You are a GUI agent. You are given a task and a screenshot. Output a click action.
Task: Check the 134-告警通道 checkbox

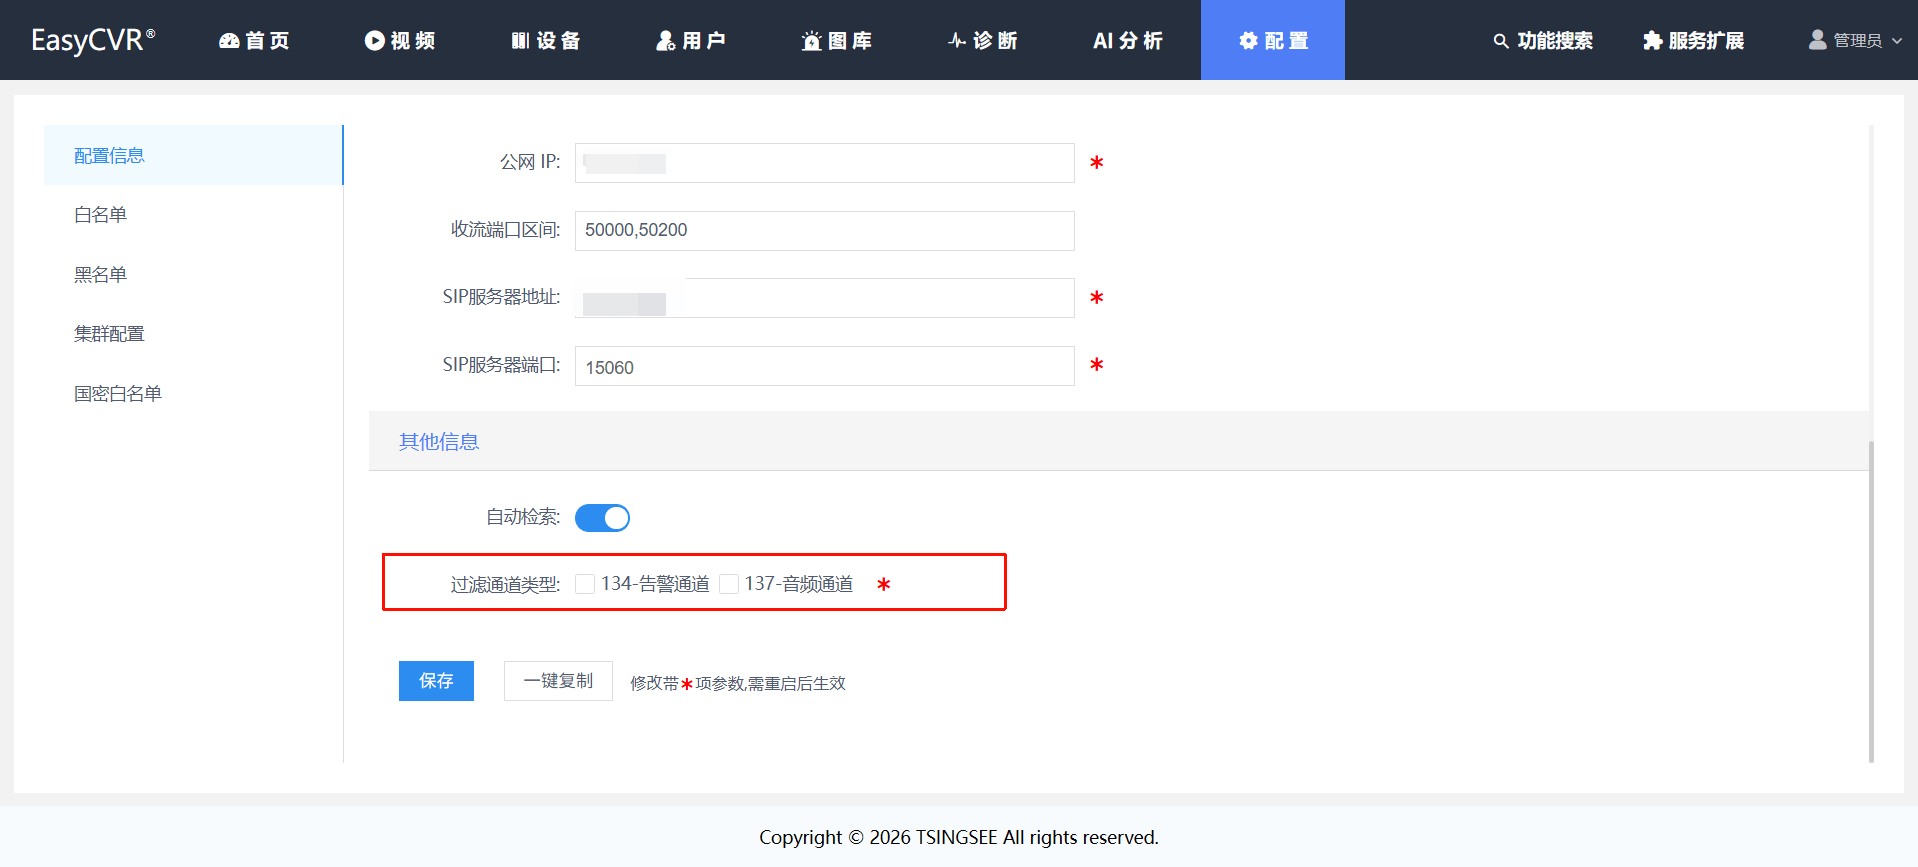(x=586, y=584)
